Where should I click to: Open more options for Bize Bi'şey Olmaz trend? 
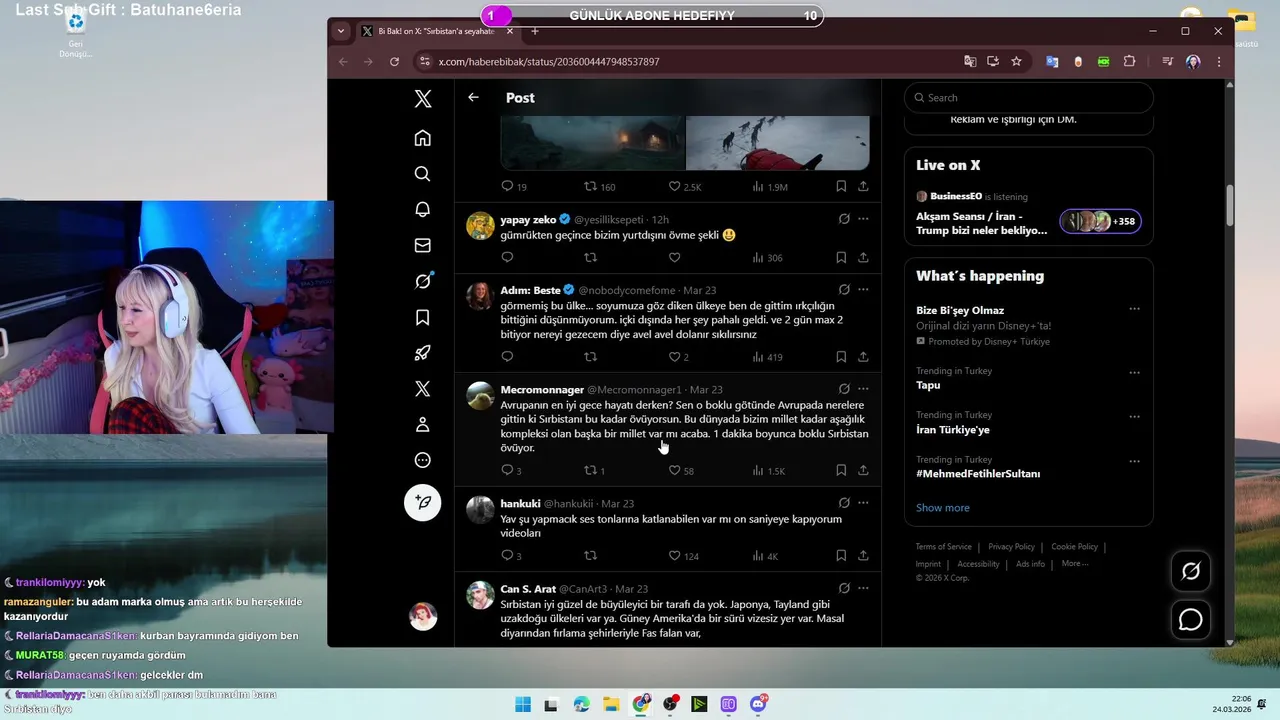point(1134,309)
